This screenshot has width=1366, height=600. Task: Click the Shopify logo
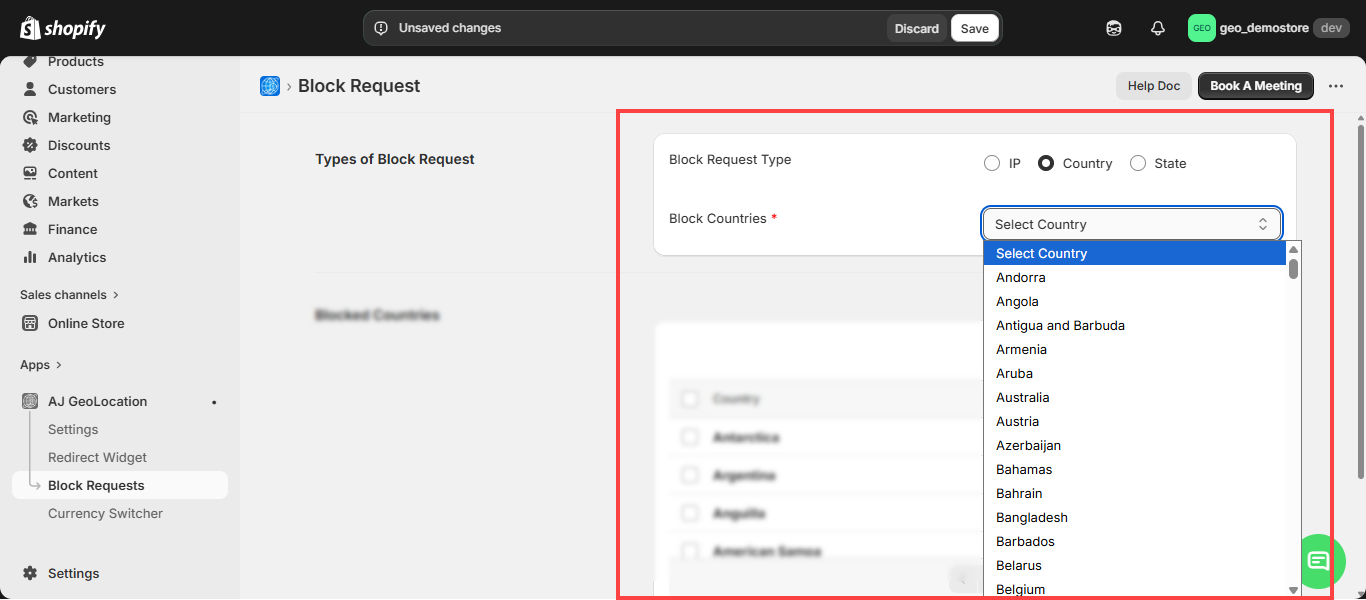coord(62,28)
